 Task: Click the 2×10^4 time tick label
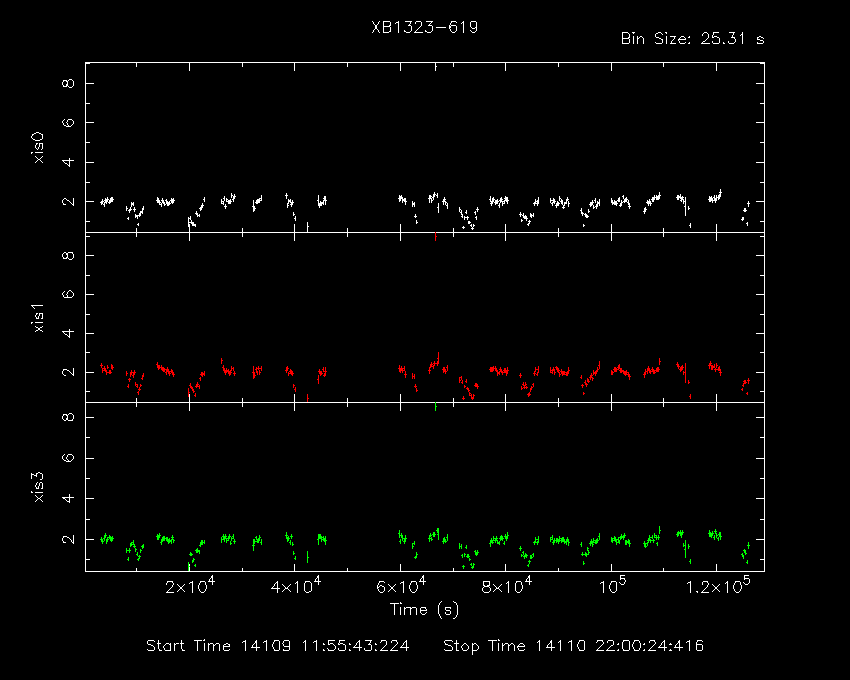[x=190, y=586]
